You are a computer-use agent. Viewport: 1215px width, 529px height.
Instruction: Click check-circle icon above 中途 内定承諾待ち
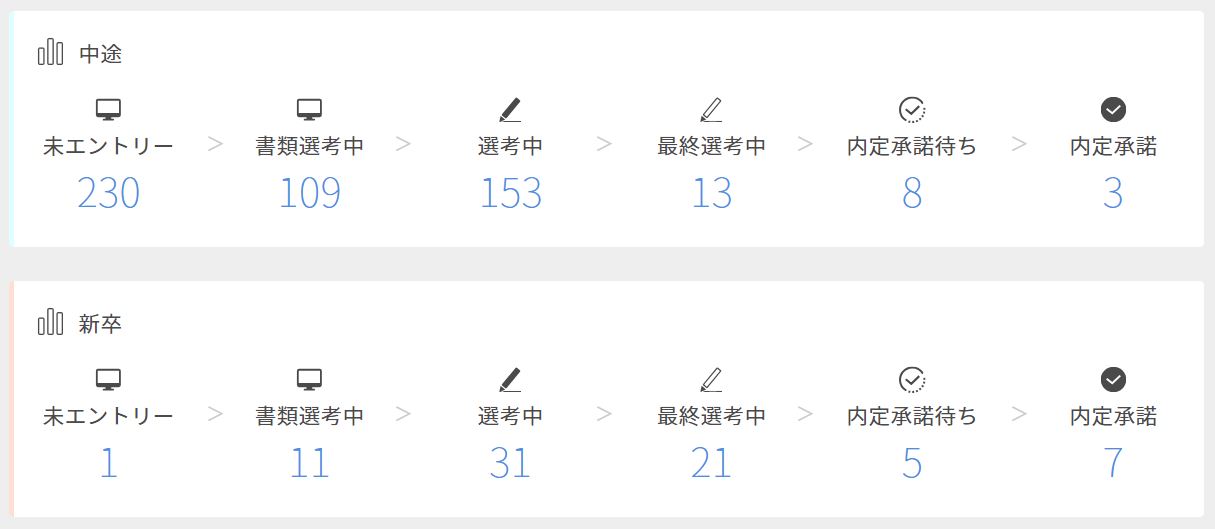pos(912,110)
